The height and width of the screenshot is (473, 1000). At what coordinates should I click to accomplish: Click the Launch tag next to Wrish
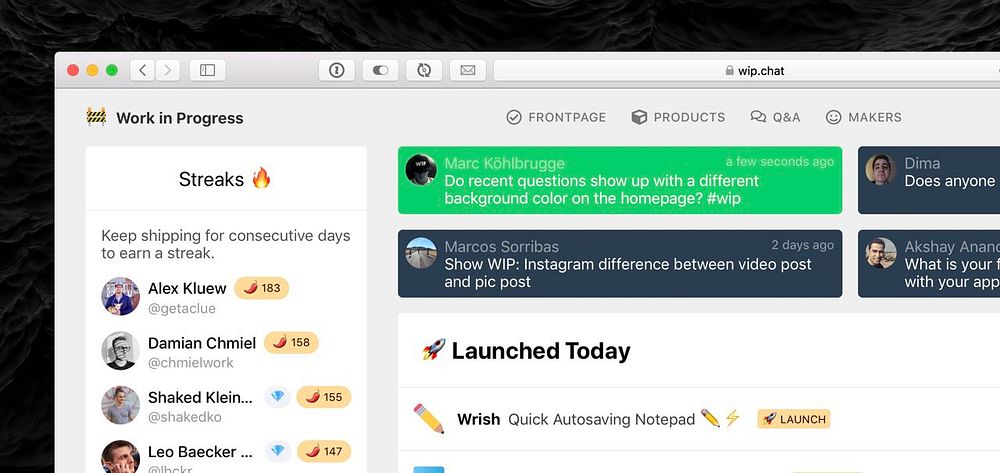[794, 419]
